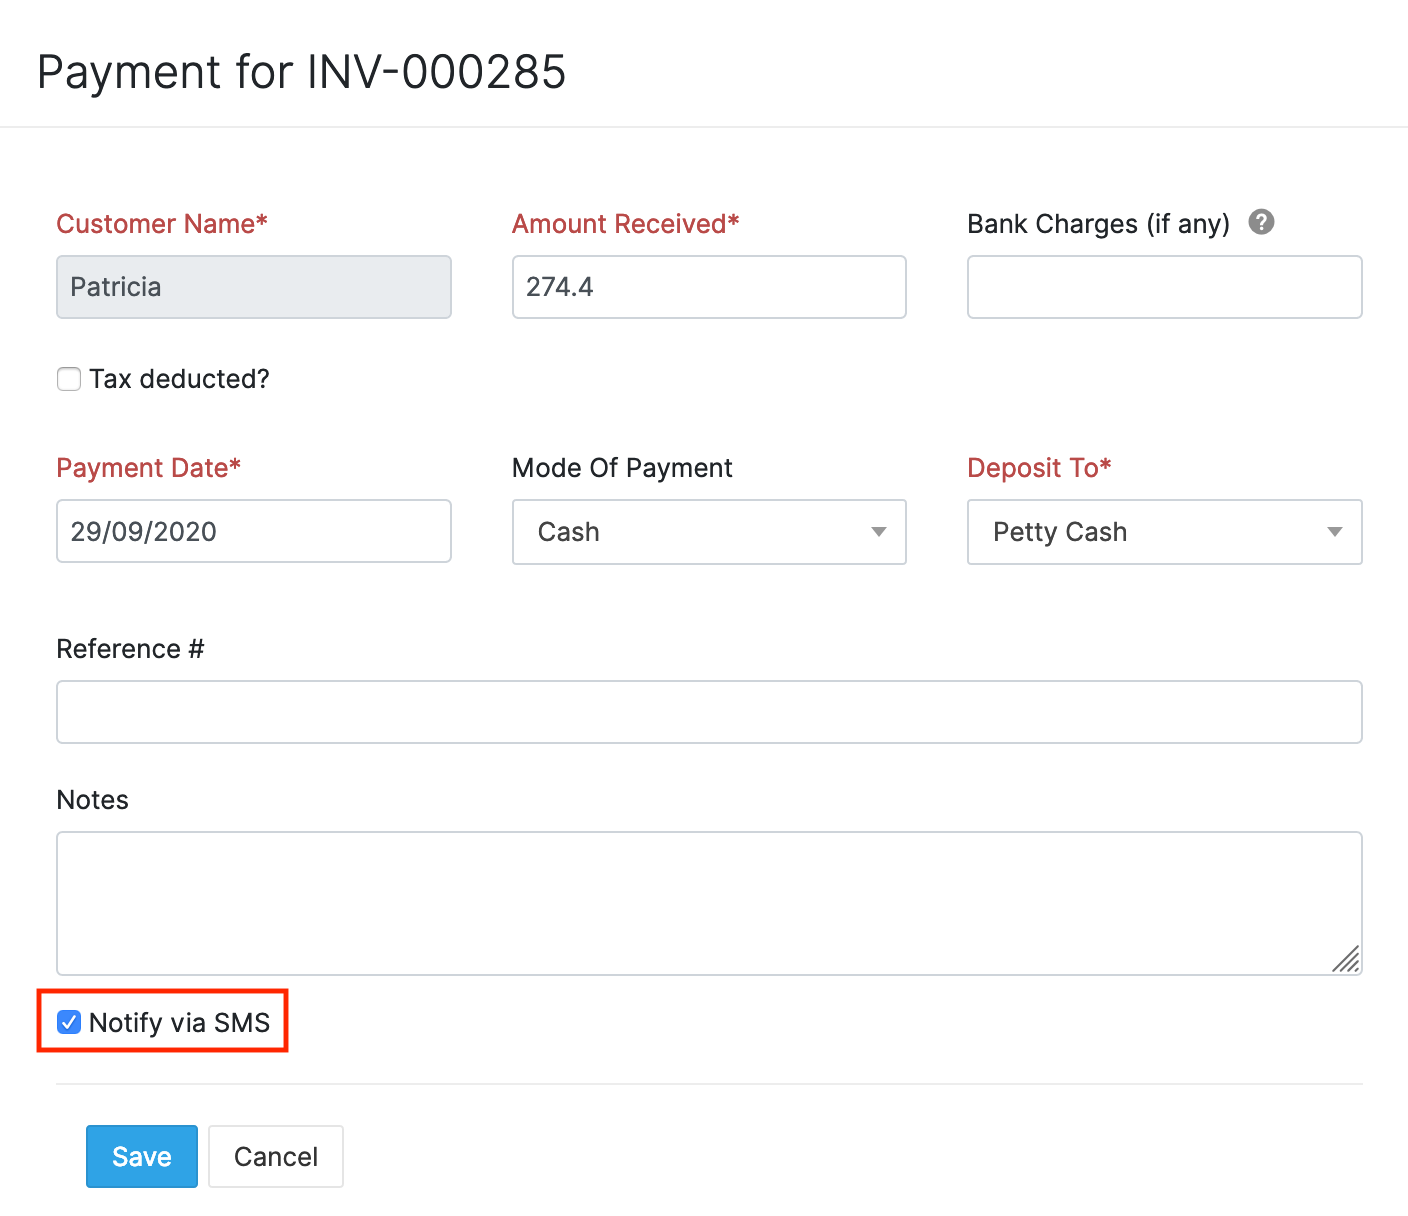The height and width of the screenshot is (1216, 1408).
Task: Save the payment
Action: pyautogui.click(x=141, y=1156)
